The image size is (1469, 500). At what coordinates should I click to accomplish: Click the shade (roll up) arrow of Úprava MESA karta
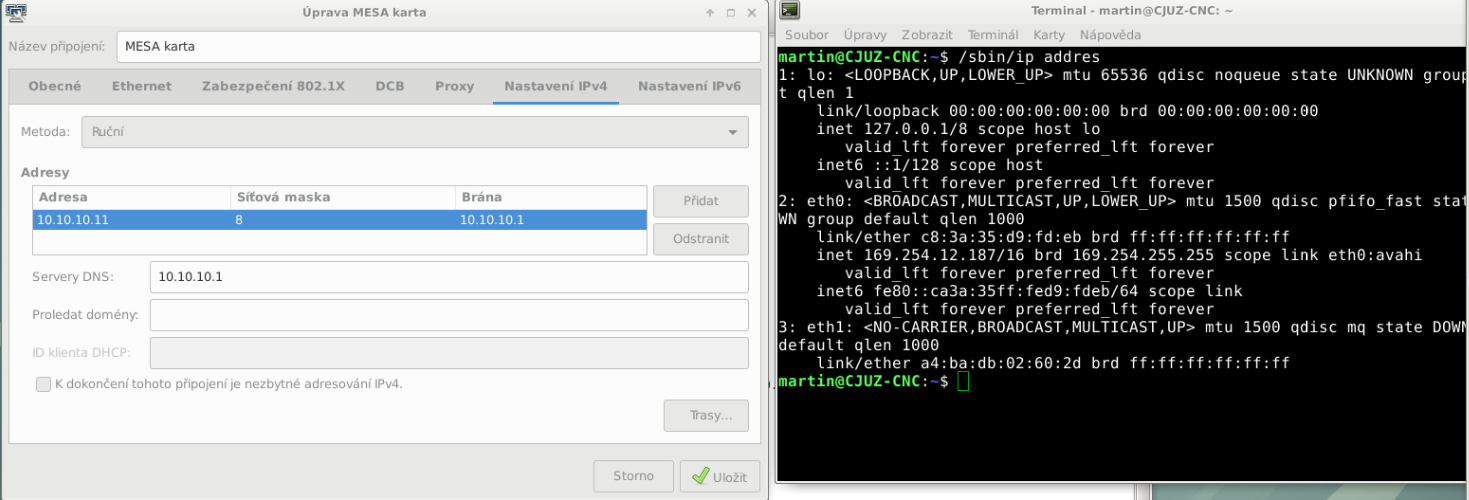pos(710,13)
